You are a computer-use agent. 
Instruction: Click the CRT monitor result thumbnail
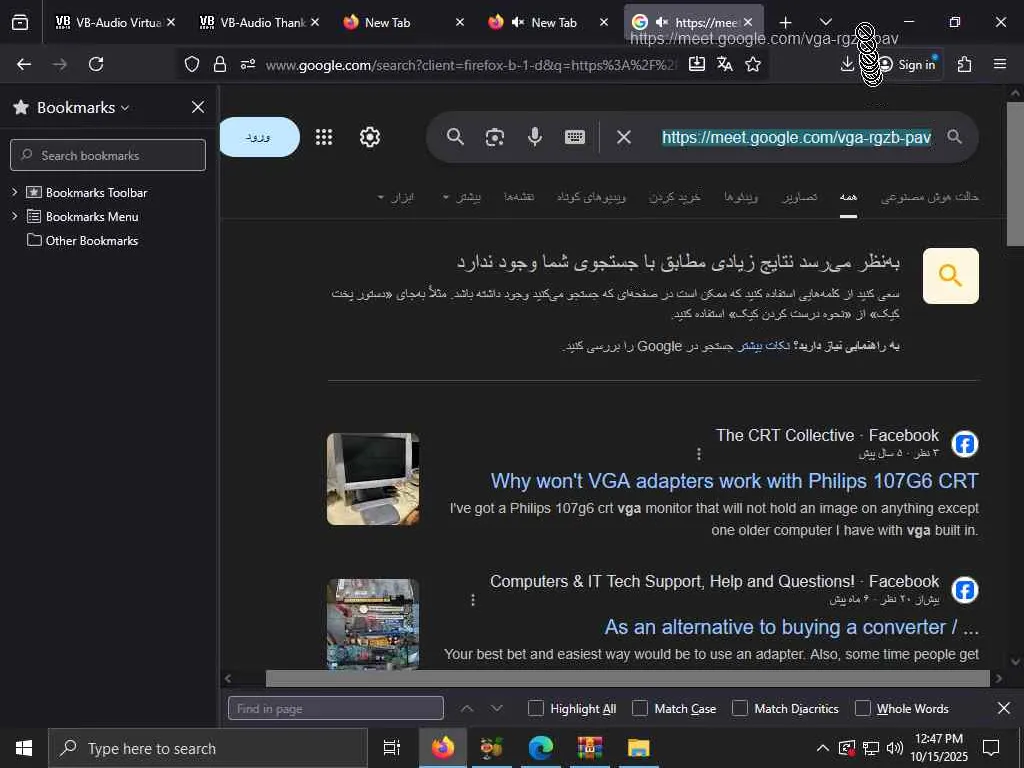pyautogui.click(x=373, y=479)
